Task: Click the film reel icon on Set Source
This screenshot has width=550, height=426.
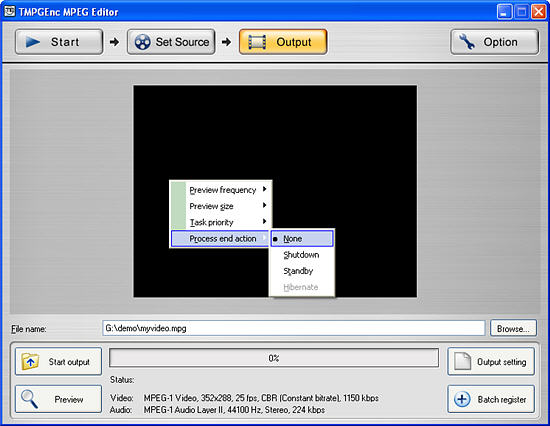Action: point(142,42)
